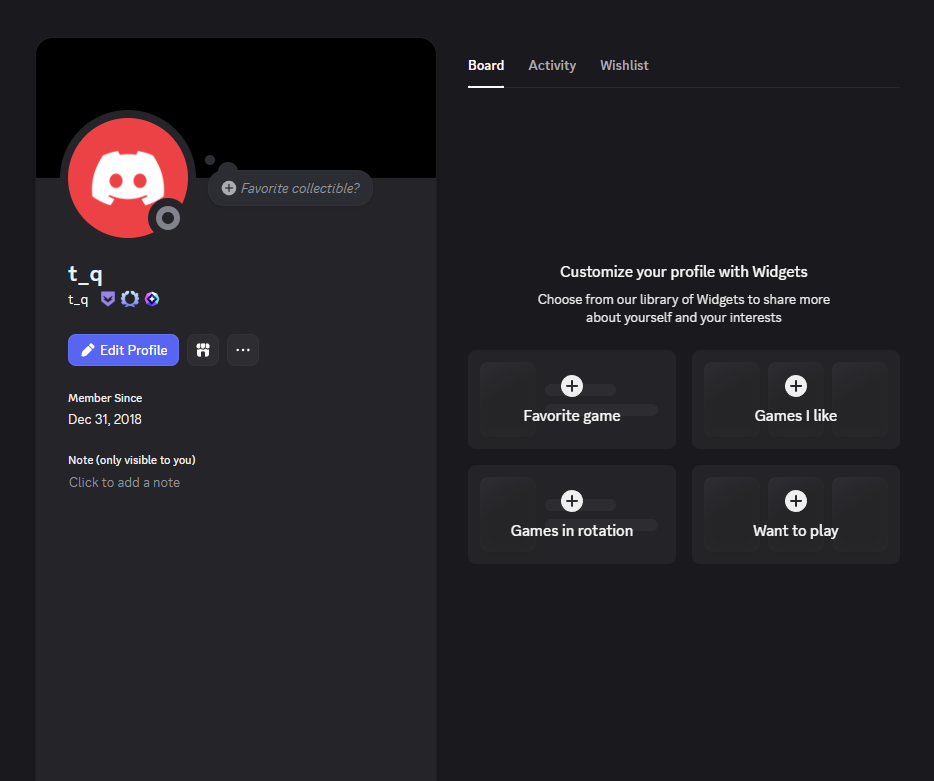Click the large t_q display name

pos(85,274)
